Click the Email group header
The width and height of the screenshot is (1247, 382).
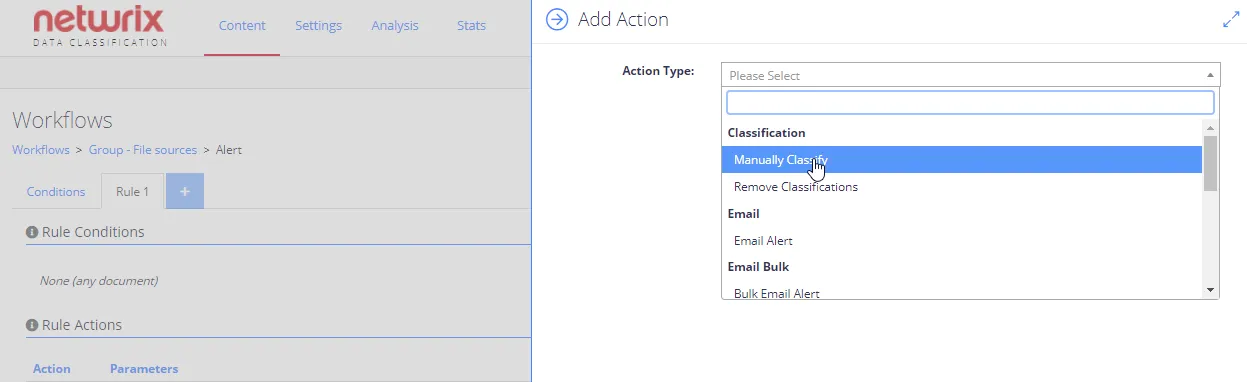coord(744,214)
